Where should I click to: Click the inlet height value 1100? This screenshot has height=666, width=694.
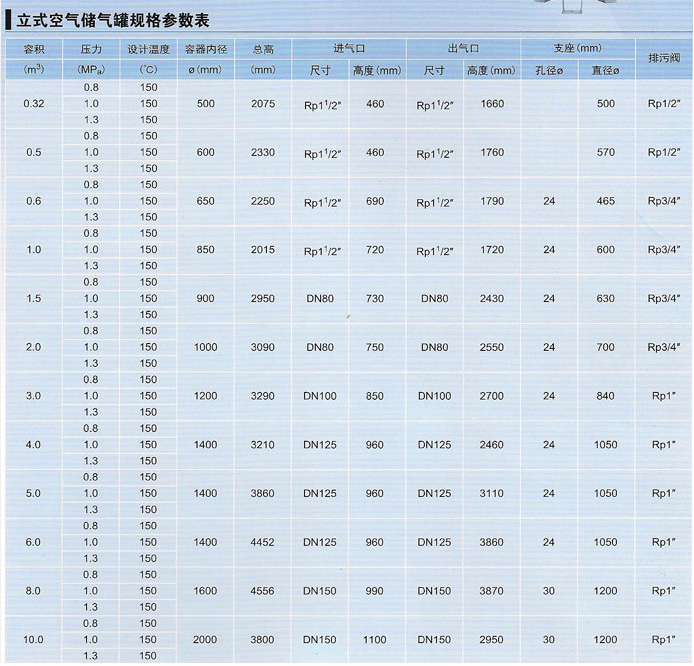tap(376, 640)
